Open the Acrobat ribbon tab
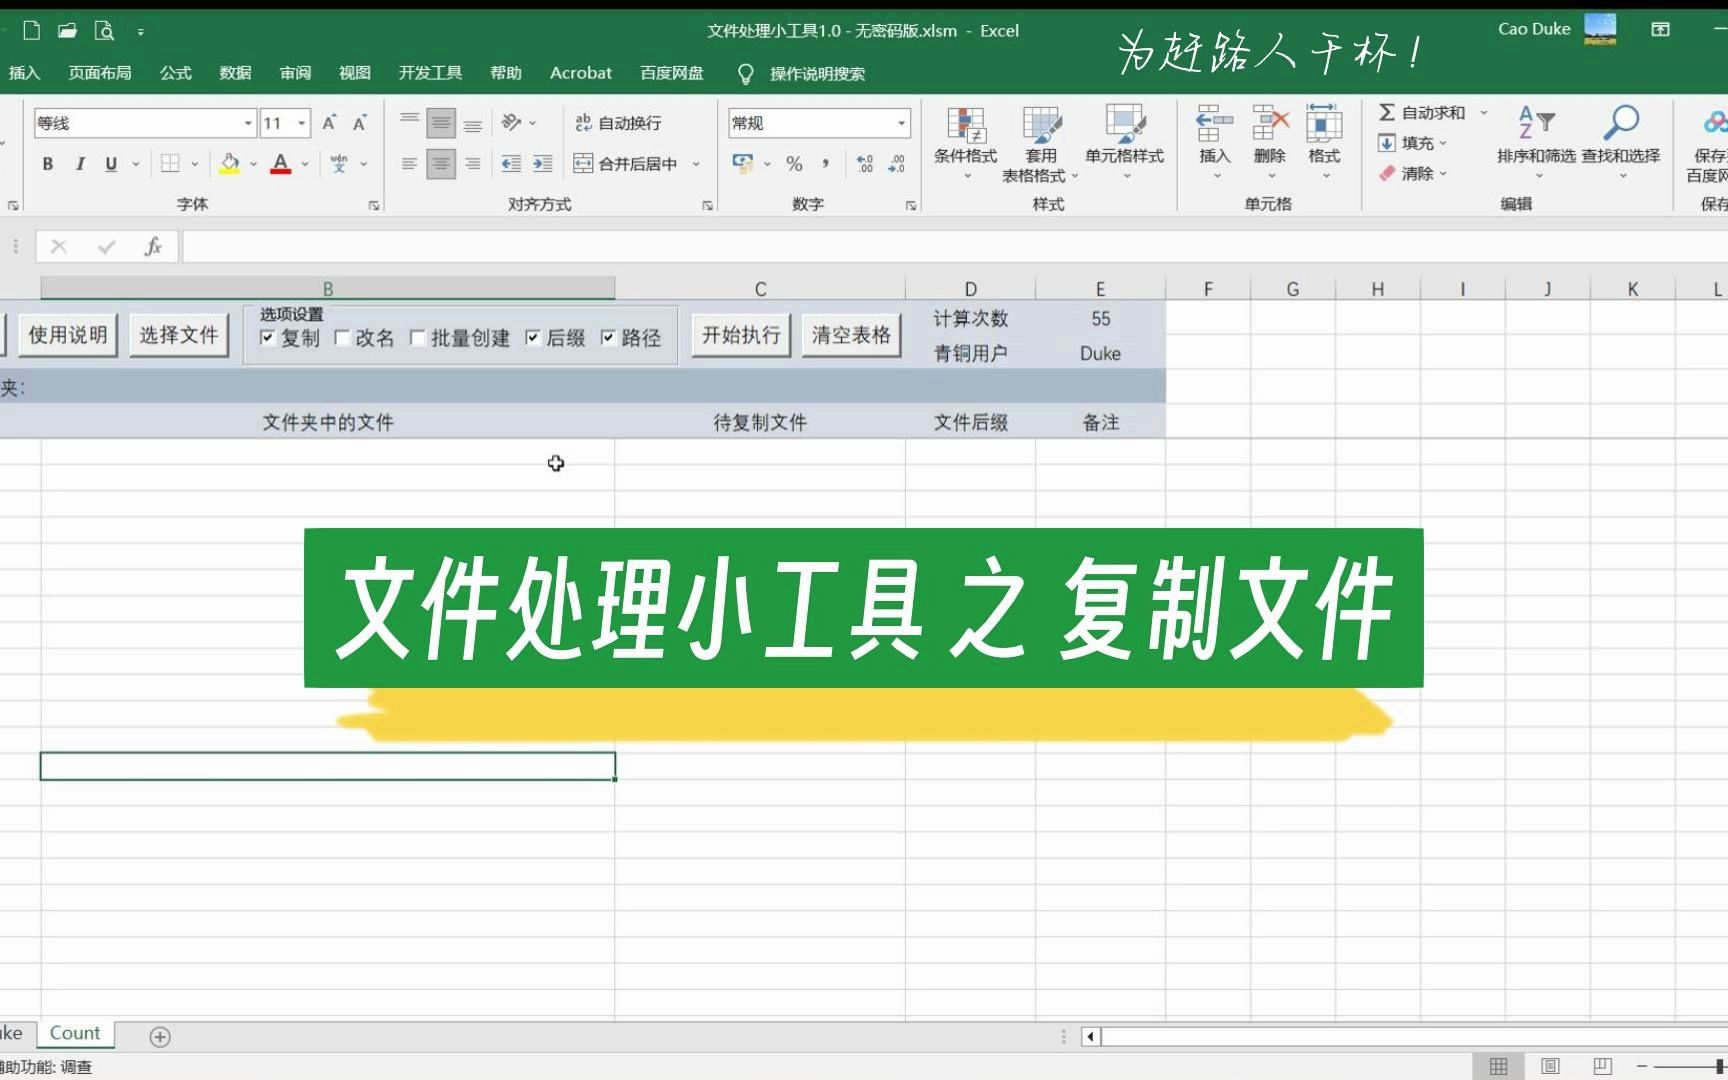Viewport: 1728px width, 1080px height. (580, 72)
